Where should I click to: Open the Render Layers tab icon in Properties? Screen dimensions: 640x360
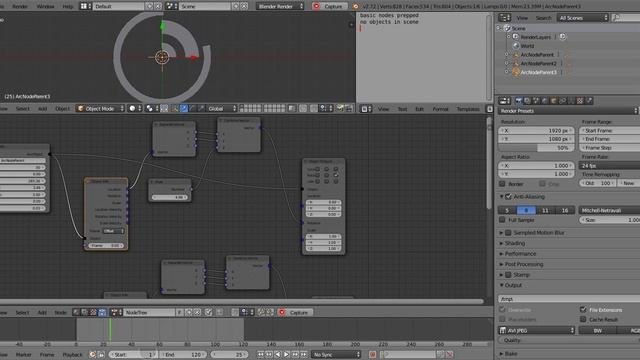point(527,100)
